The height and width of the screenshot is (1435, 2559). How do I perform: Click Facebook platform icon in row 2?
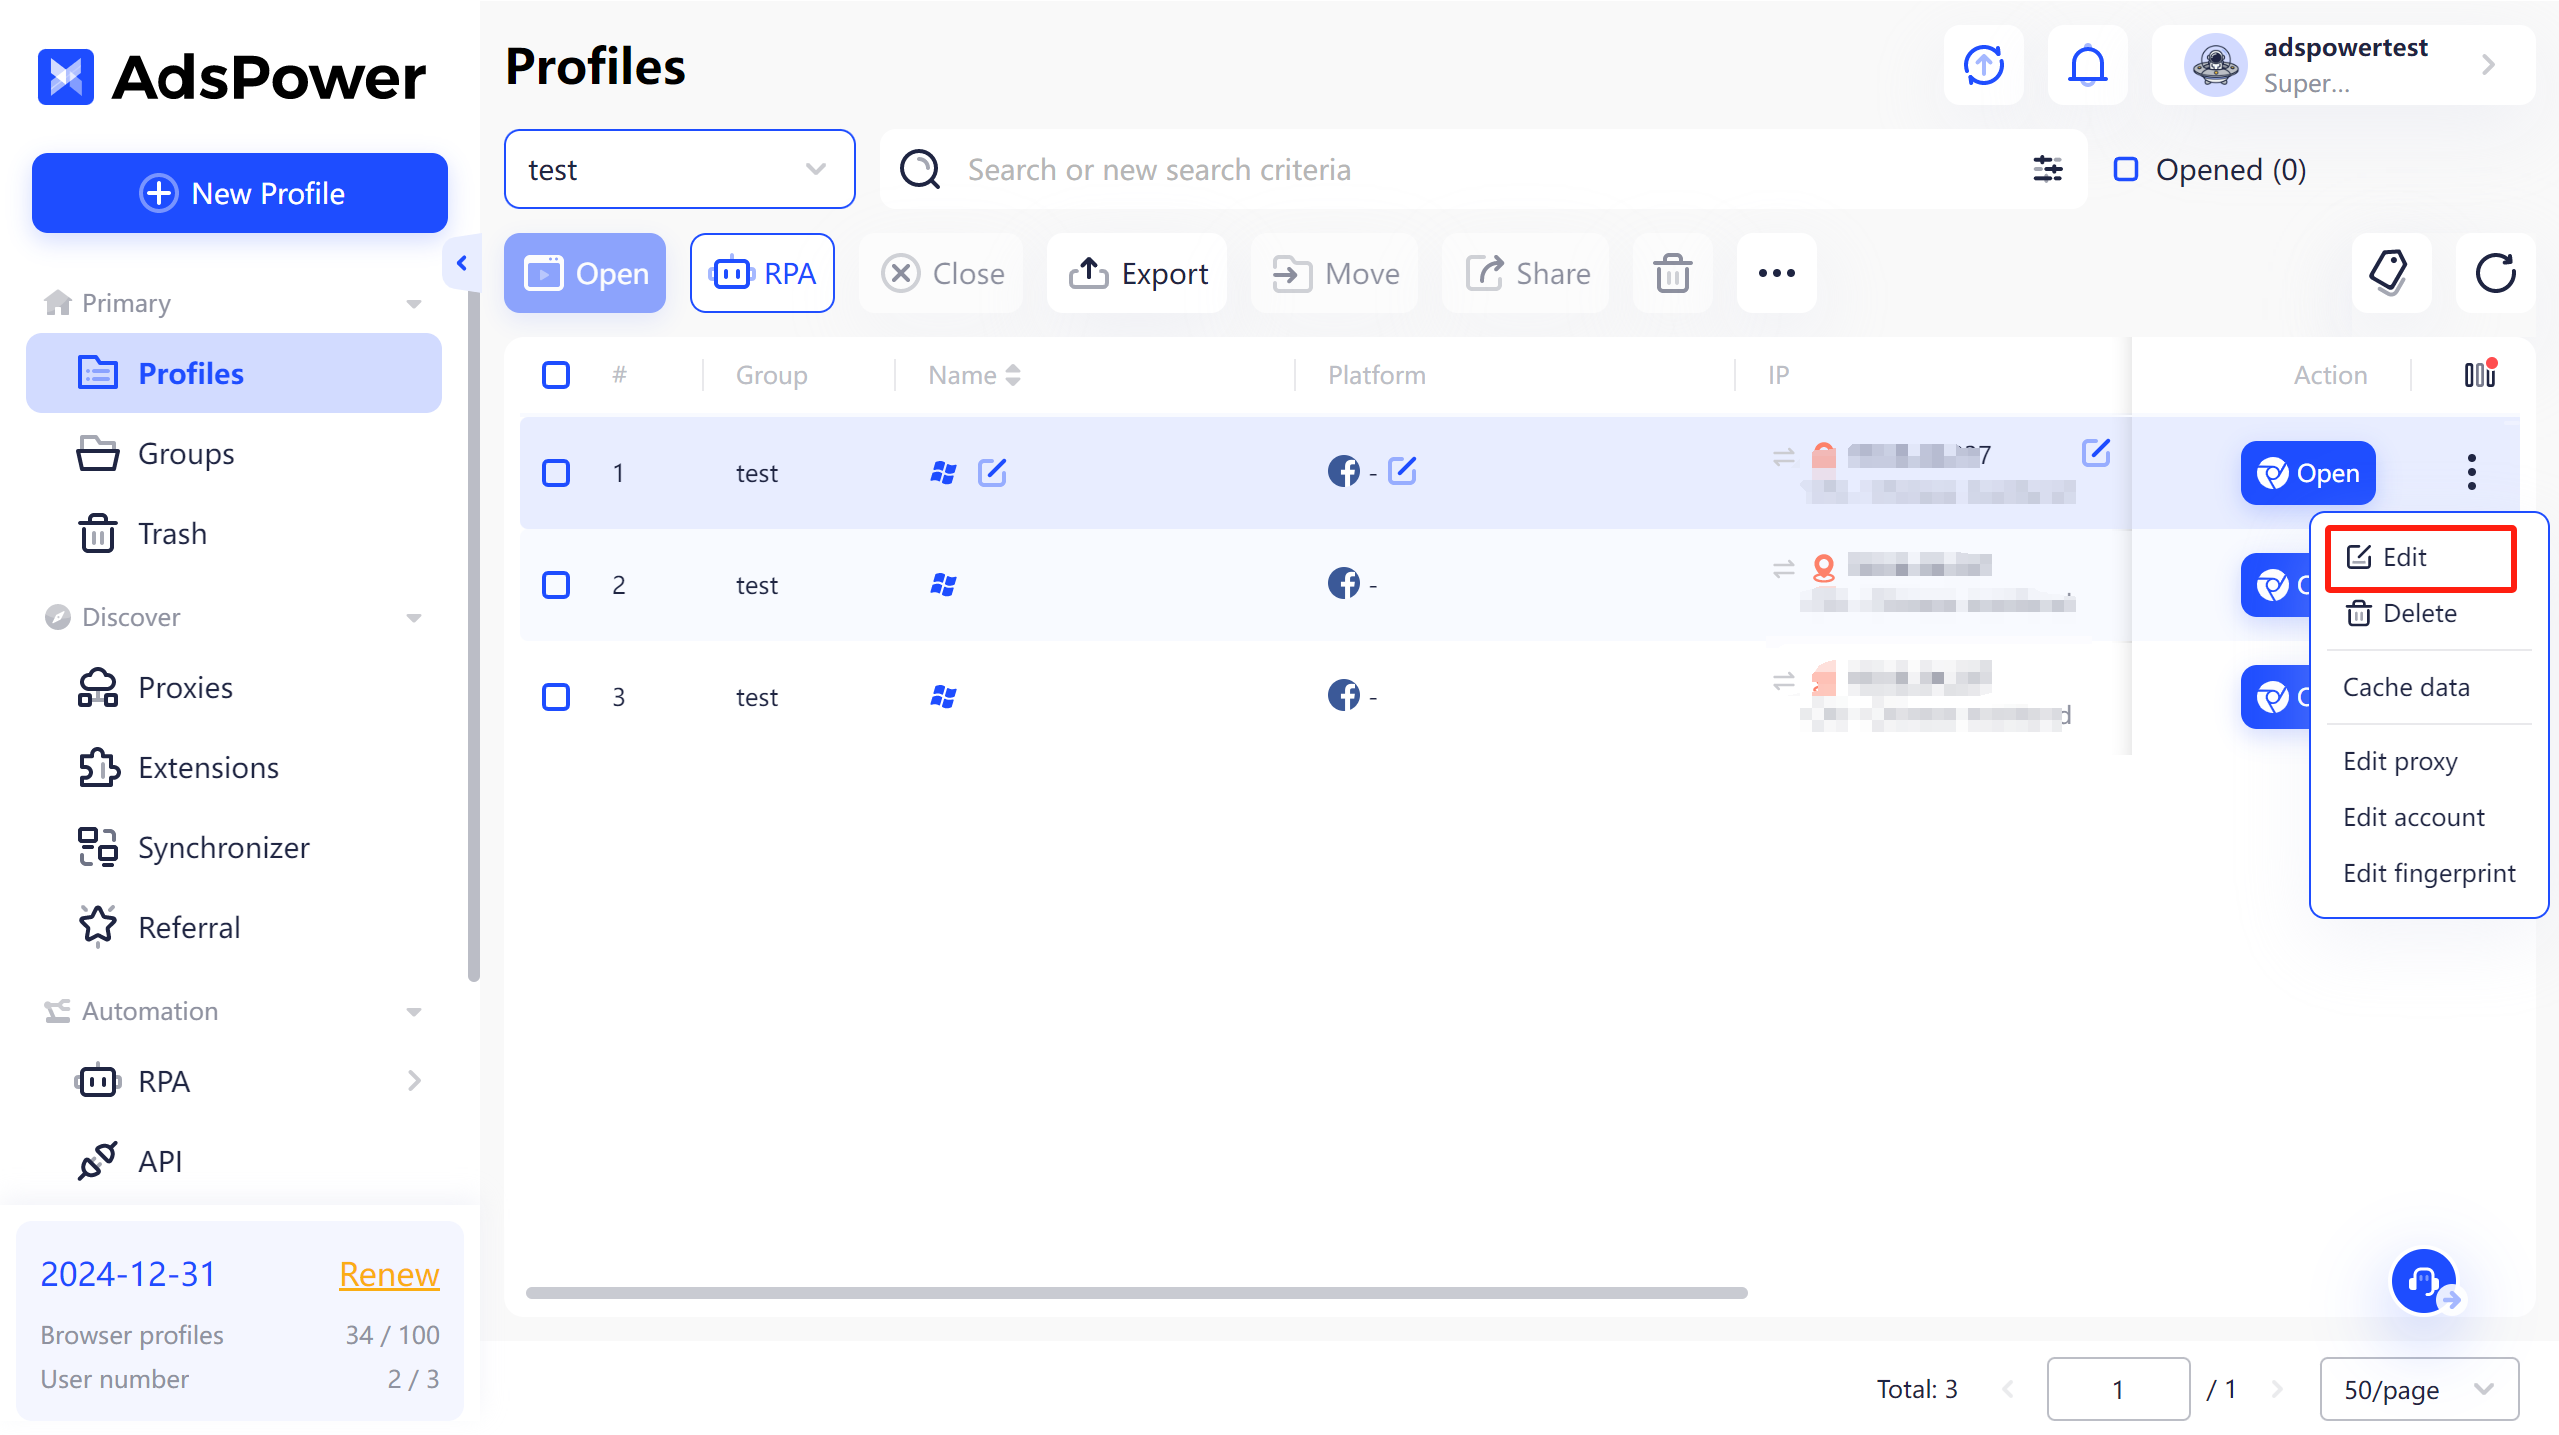pyautogui.click(x=1343, y=583)
